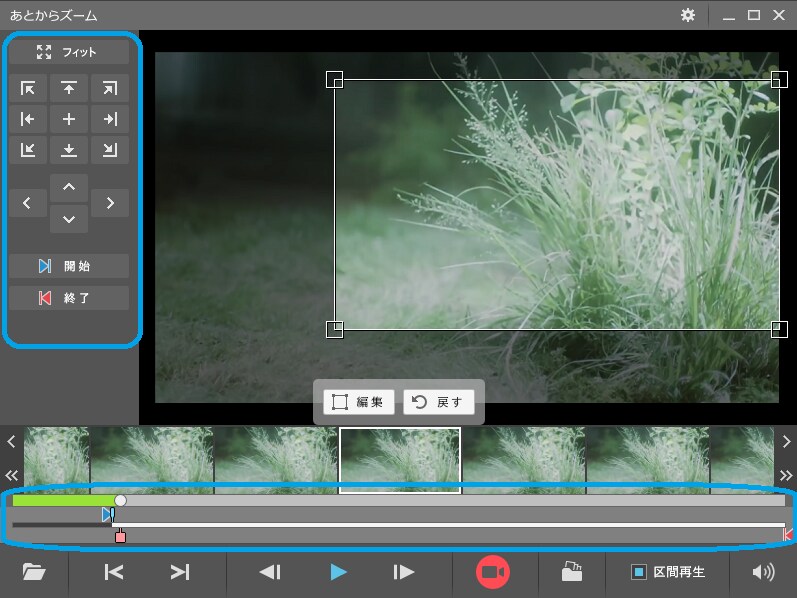
Task: Nudge zoom frame right with chevron
Action: point(110,203)
